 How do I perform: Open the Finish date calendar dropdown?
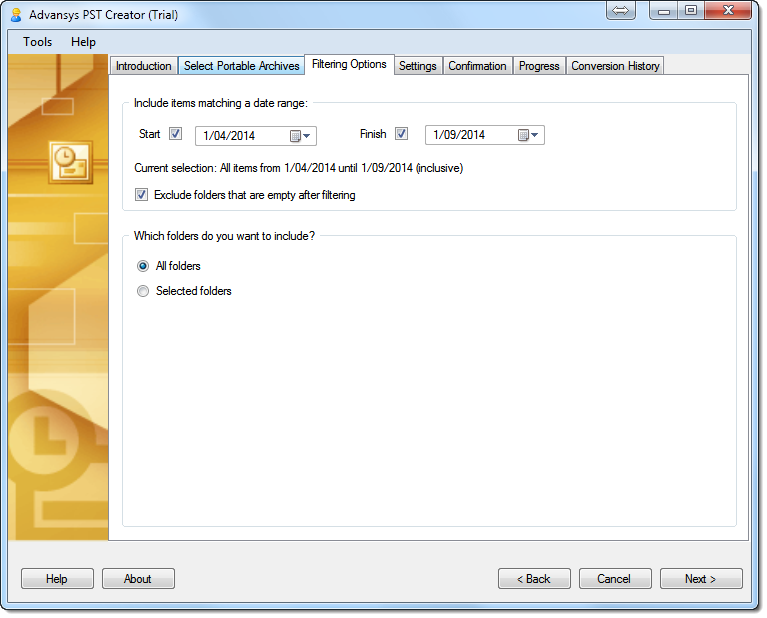[x=528, y=135]
